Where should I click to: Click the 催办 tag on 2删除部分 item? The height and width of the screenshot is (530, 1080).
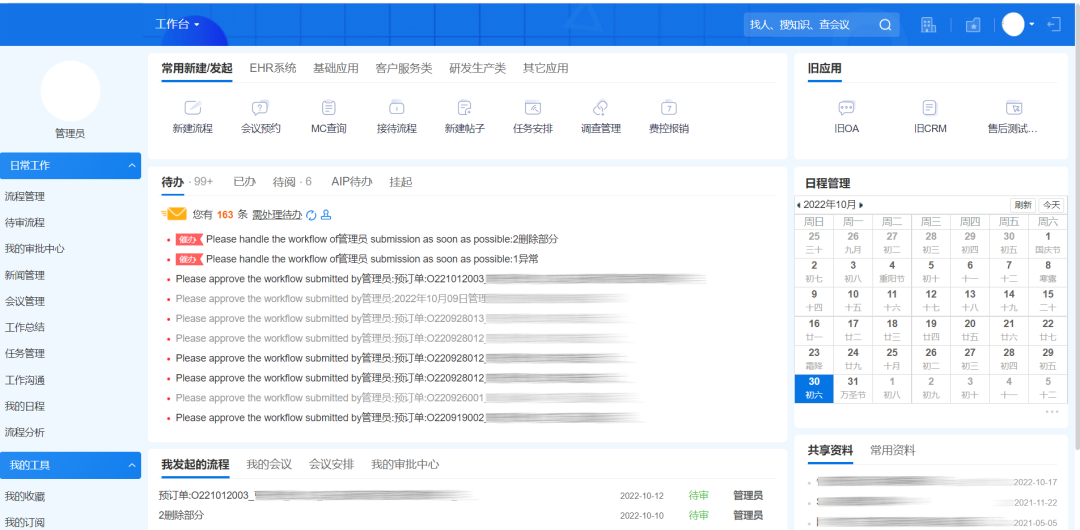[x=189, y=239]
